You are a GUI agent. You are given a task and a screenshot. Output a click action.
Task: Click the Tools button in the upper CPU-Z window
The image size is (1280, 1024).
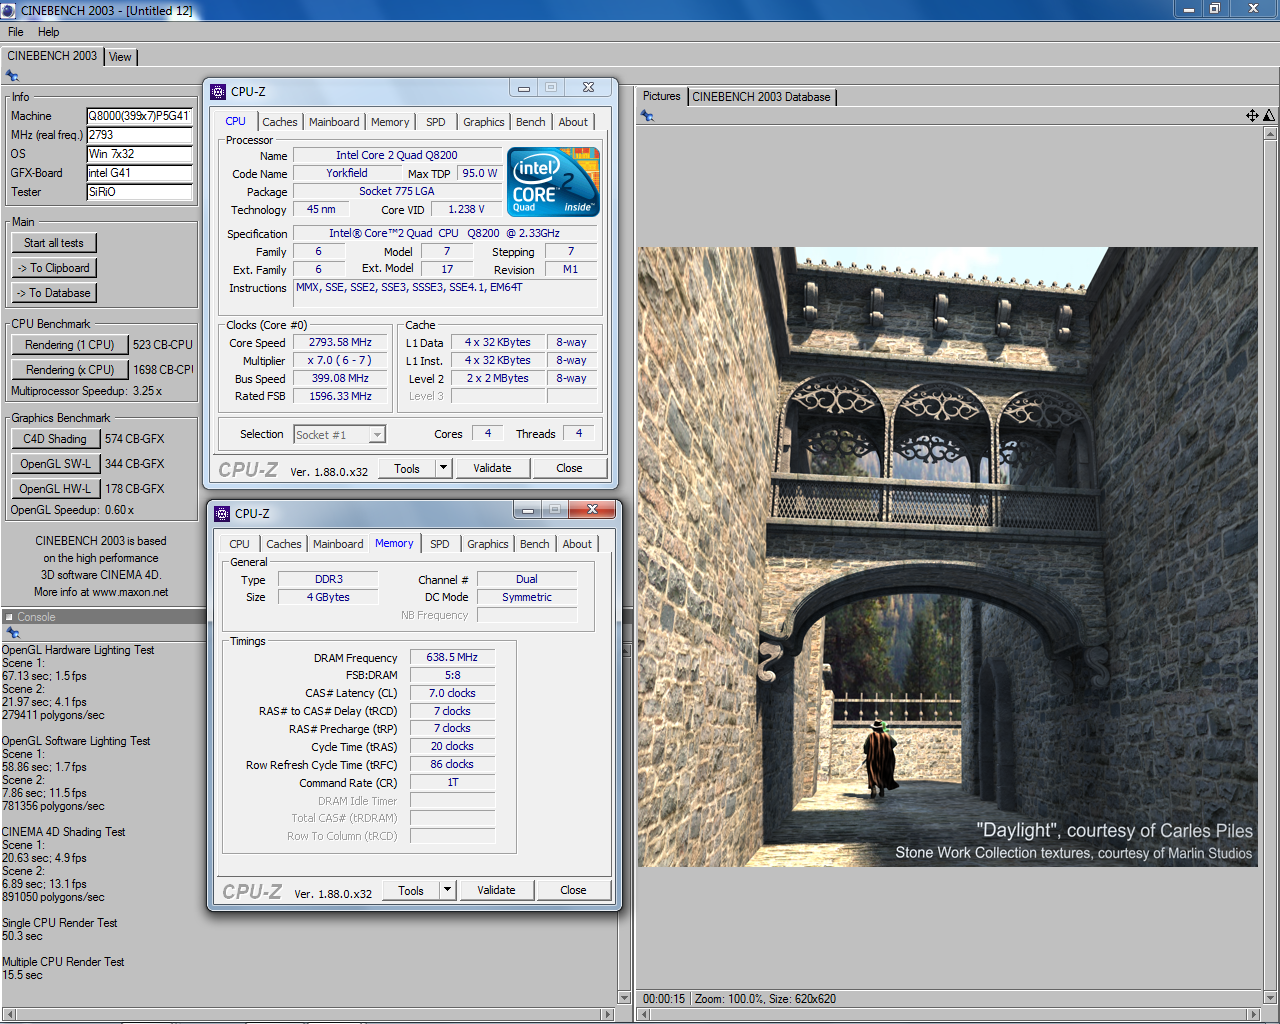pyautogui.click(x=407, y=468)
